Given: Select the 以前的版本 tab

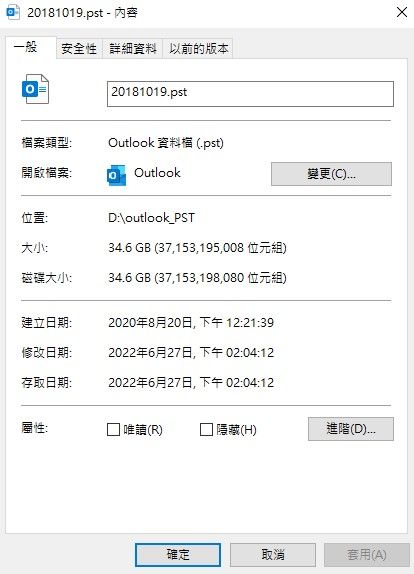Looking at the screenshot, I should (198, 48).
